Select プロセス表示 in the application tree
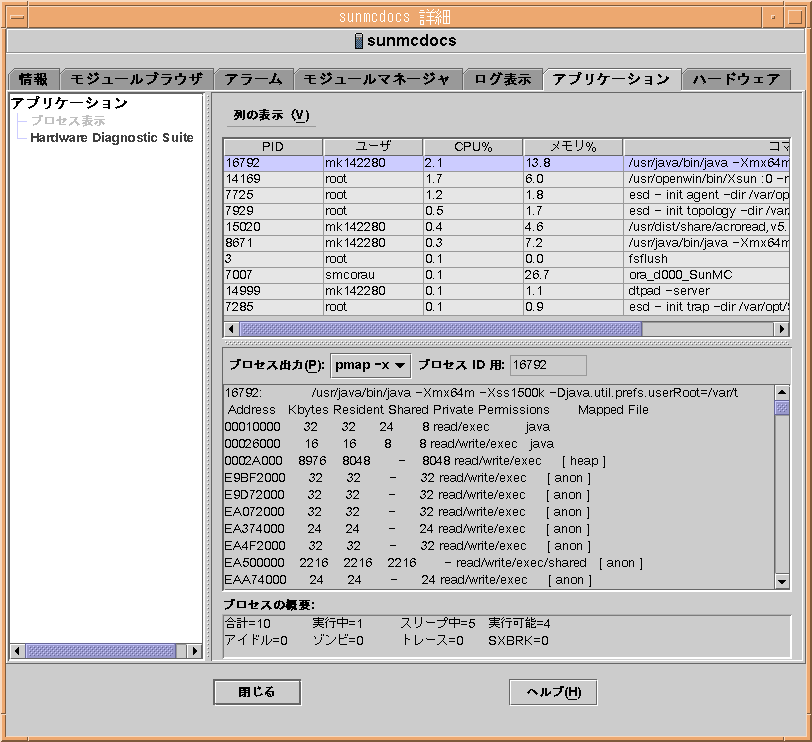Screen dimensions: 812x742 click(x=68, y=121)
